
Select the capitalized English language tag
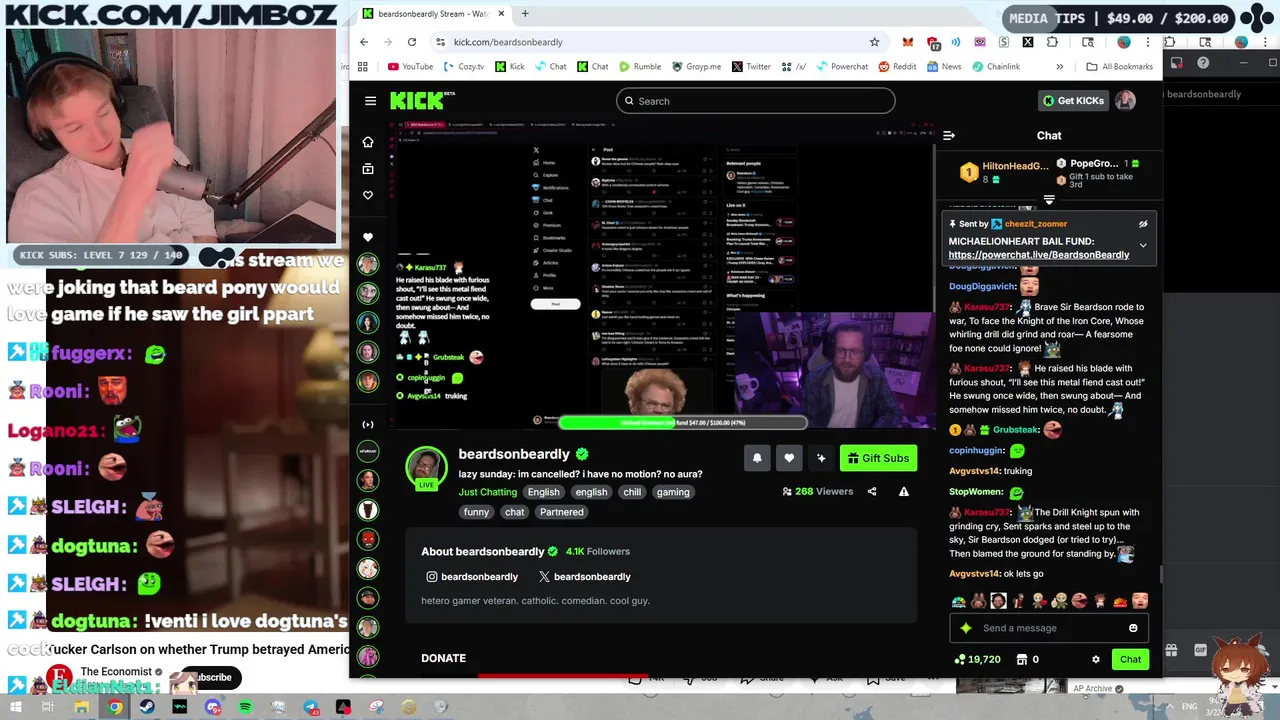coord(544,492)
